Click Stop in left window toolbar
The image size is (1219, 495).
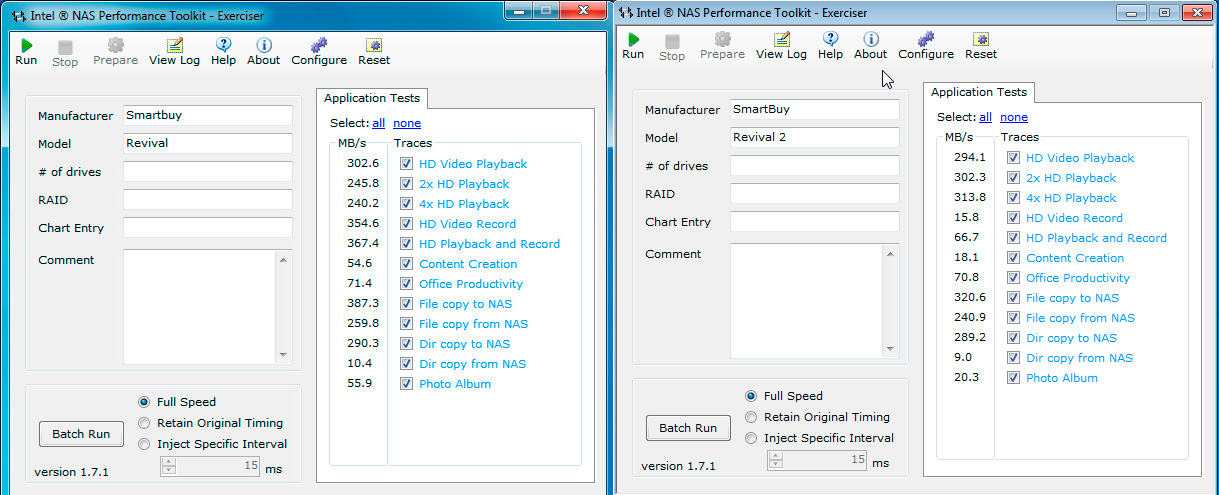(x=65, y=52)
